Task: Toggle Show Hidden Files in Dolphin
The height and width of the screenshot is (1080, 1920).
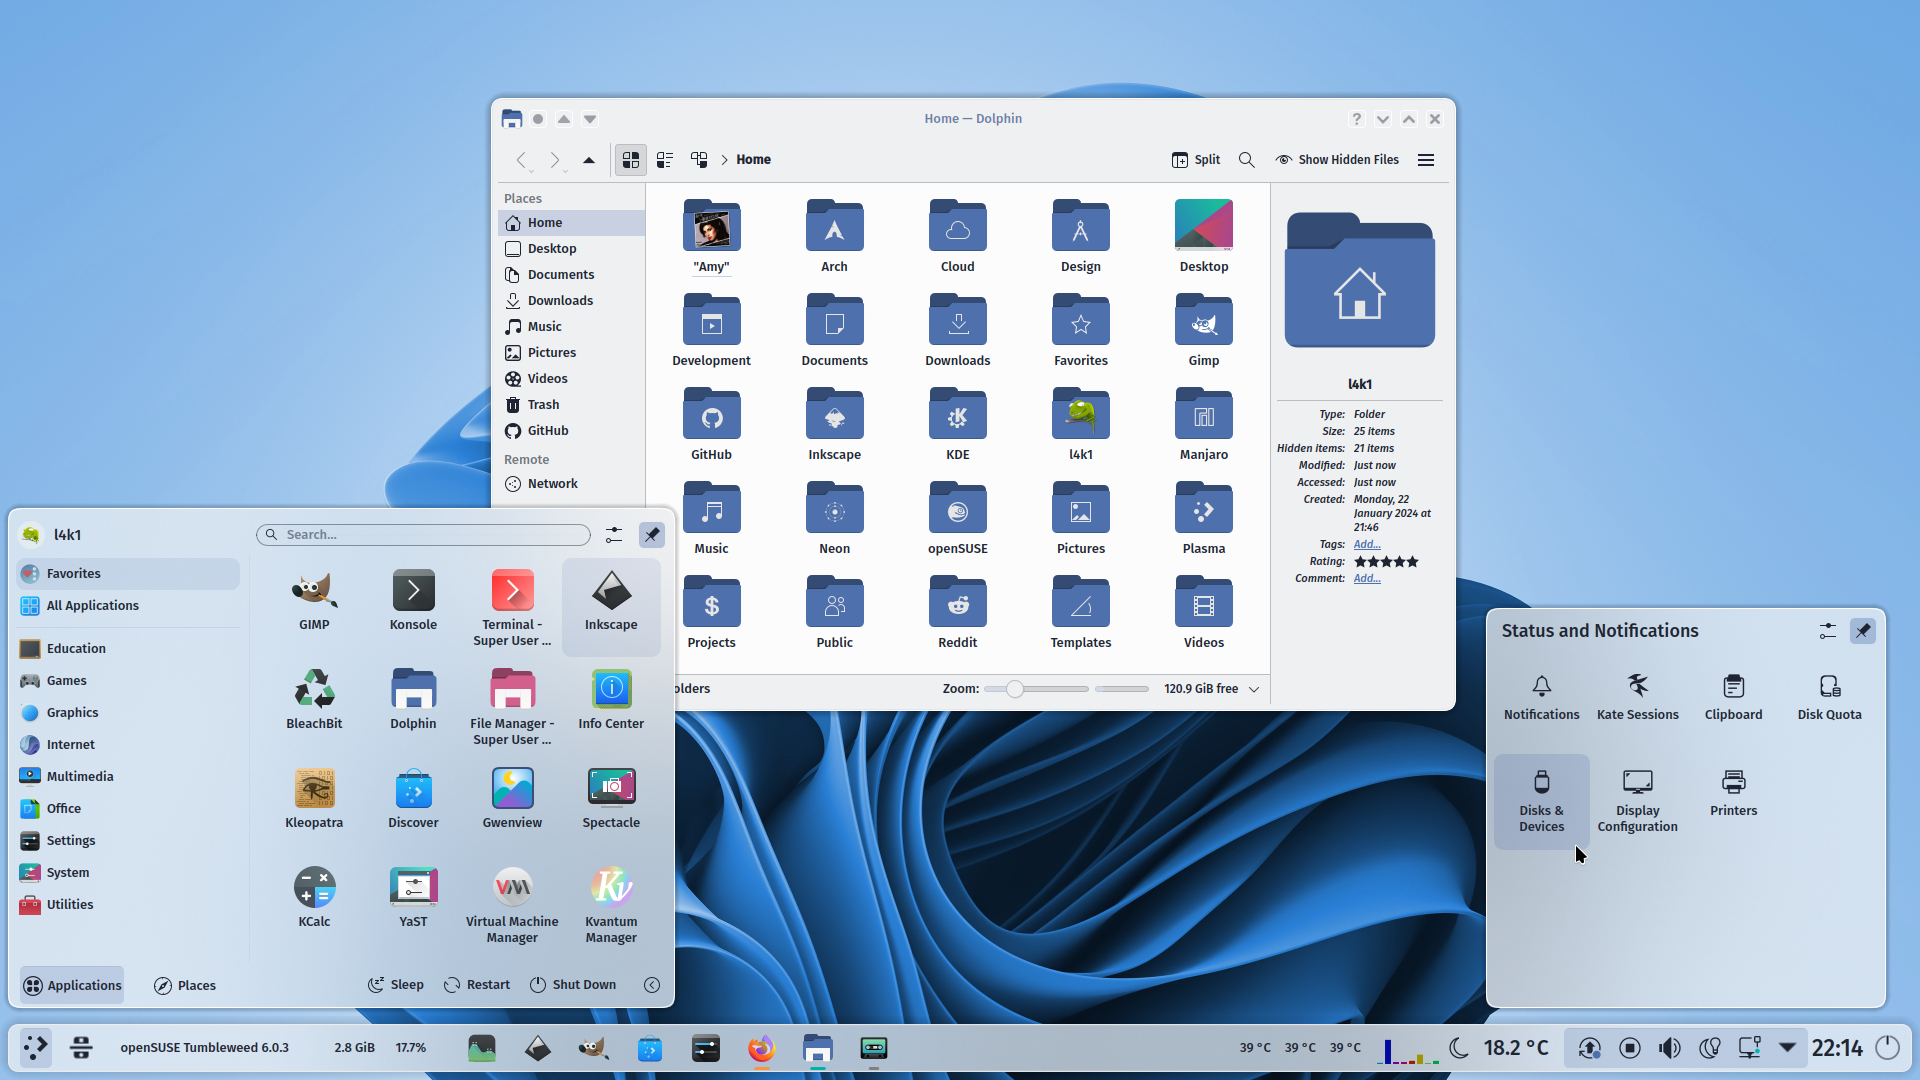Action: 1337,159
